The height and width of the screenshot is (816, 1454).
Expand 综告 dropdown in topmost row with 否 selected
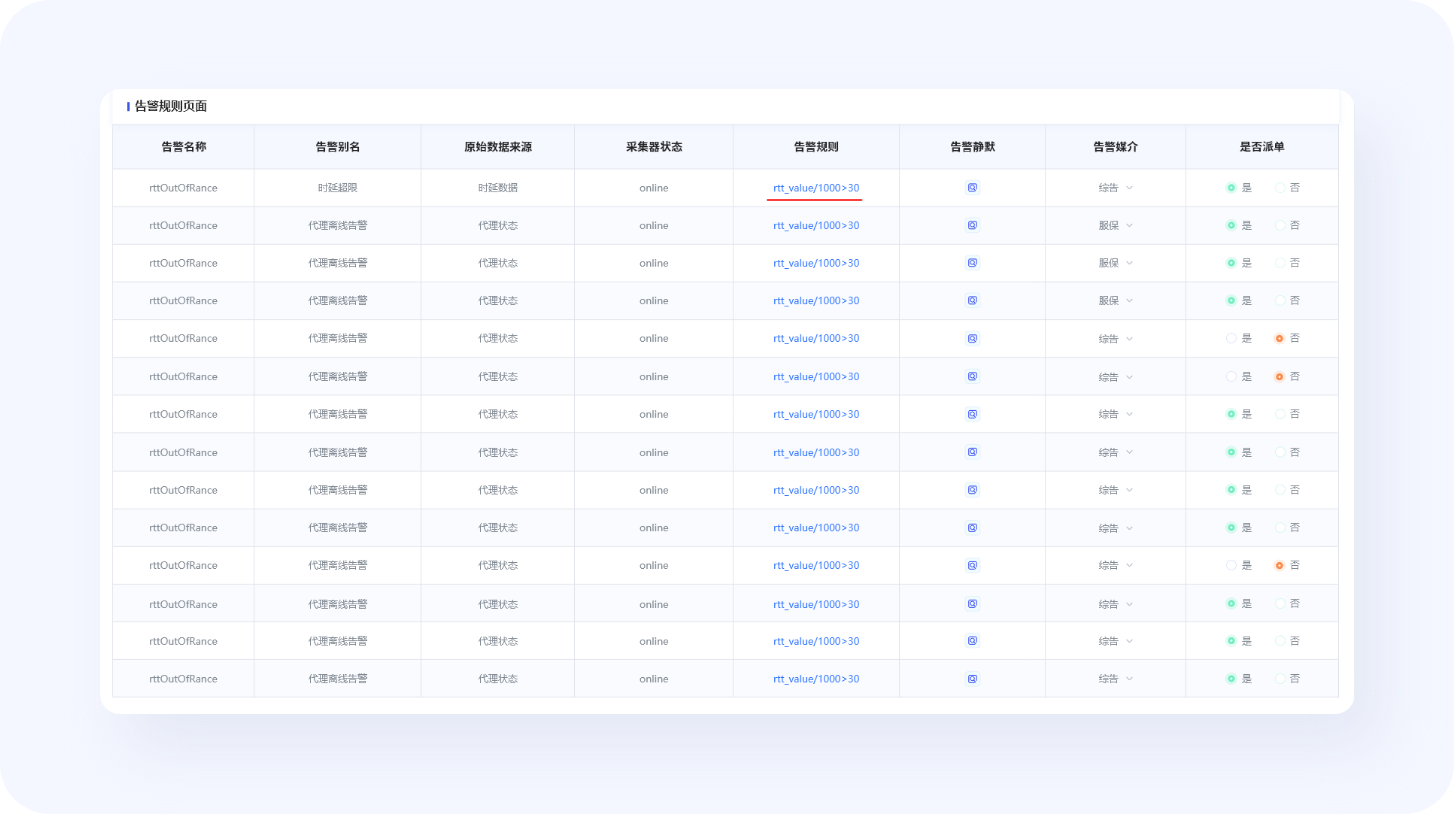pyautogui.click(x=1116, y=338)
